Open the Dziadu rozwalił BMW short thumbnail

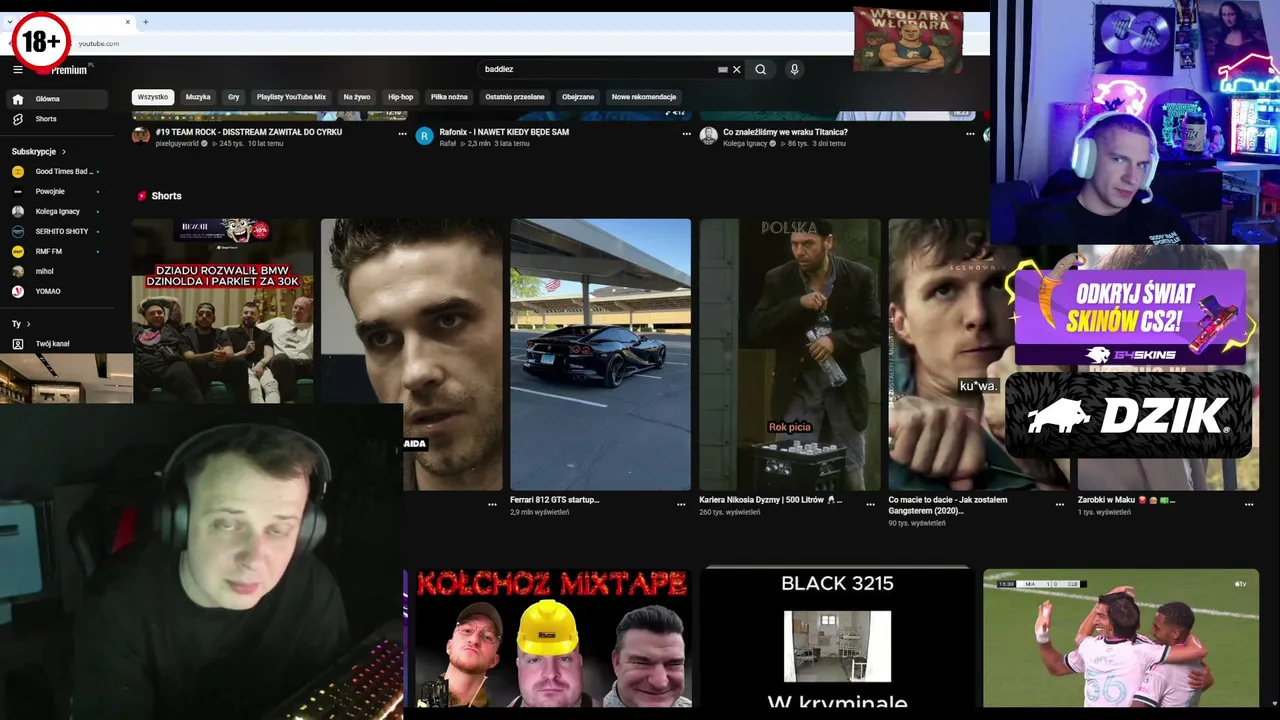point(223,310)
